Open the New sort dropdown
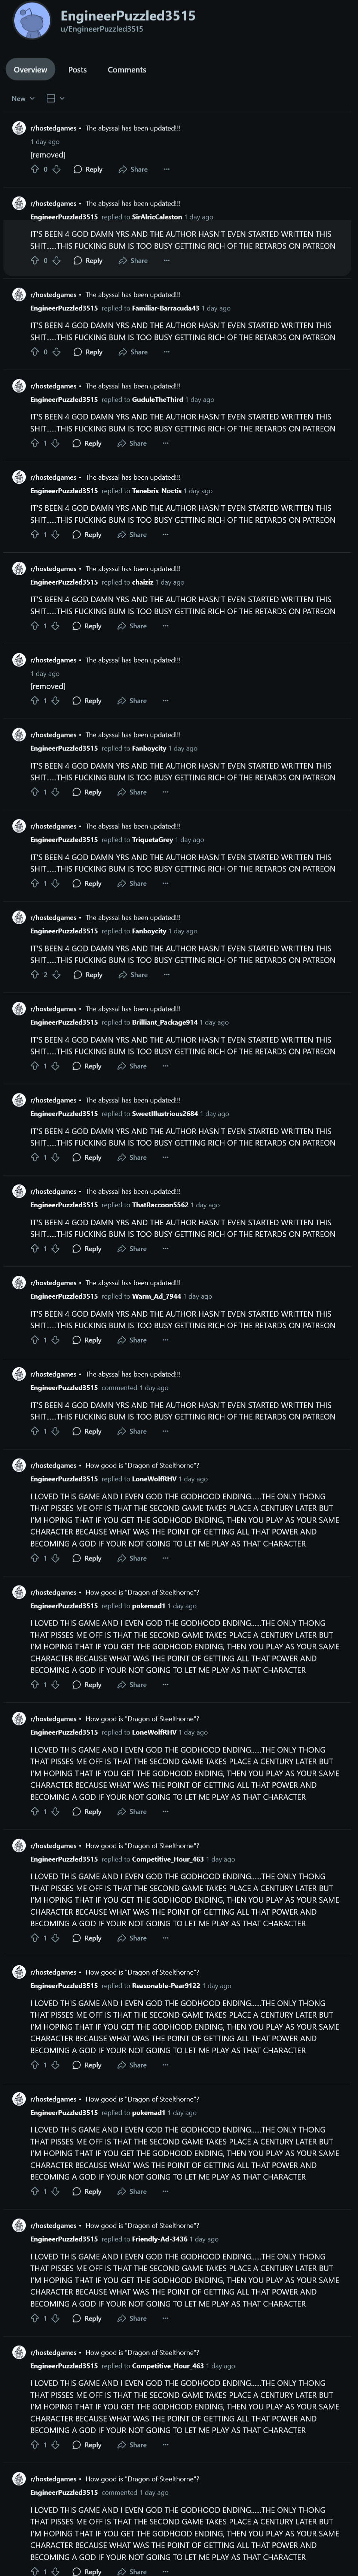358x2576 pixels. point(23,98)
